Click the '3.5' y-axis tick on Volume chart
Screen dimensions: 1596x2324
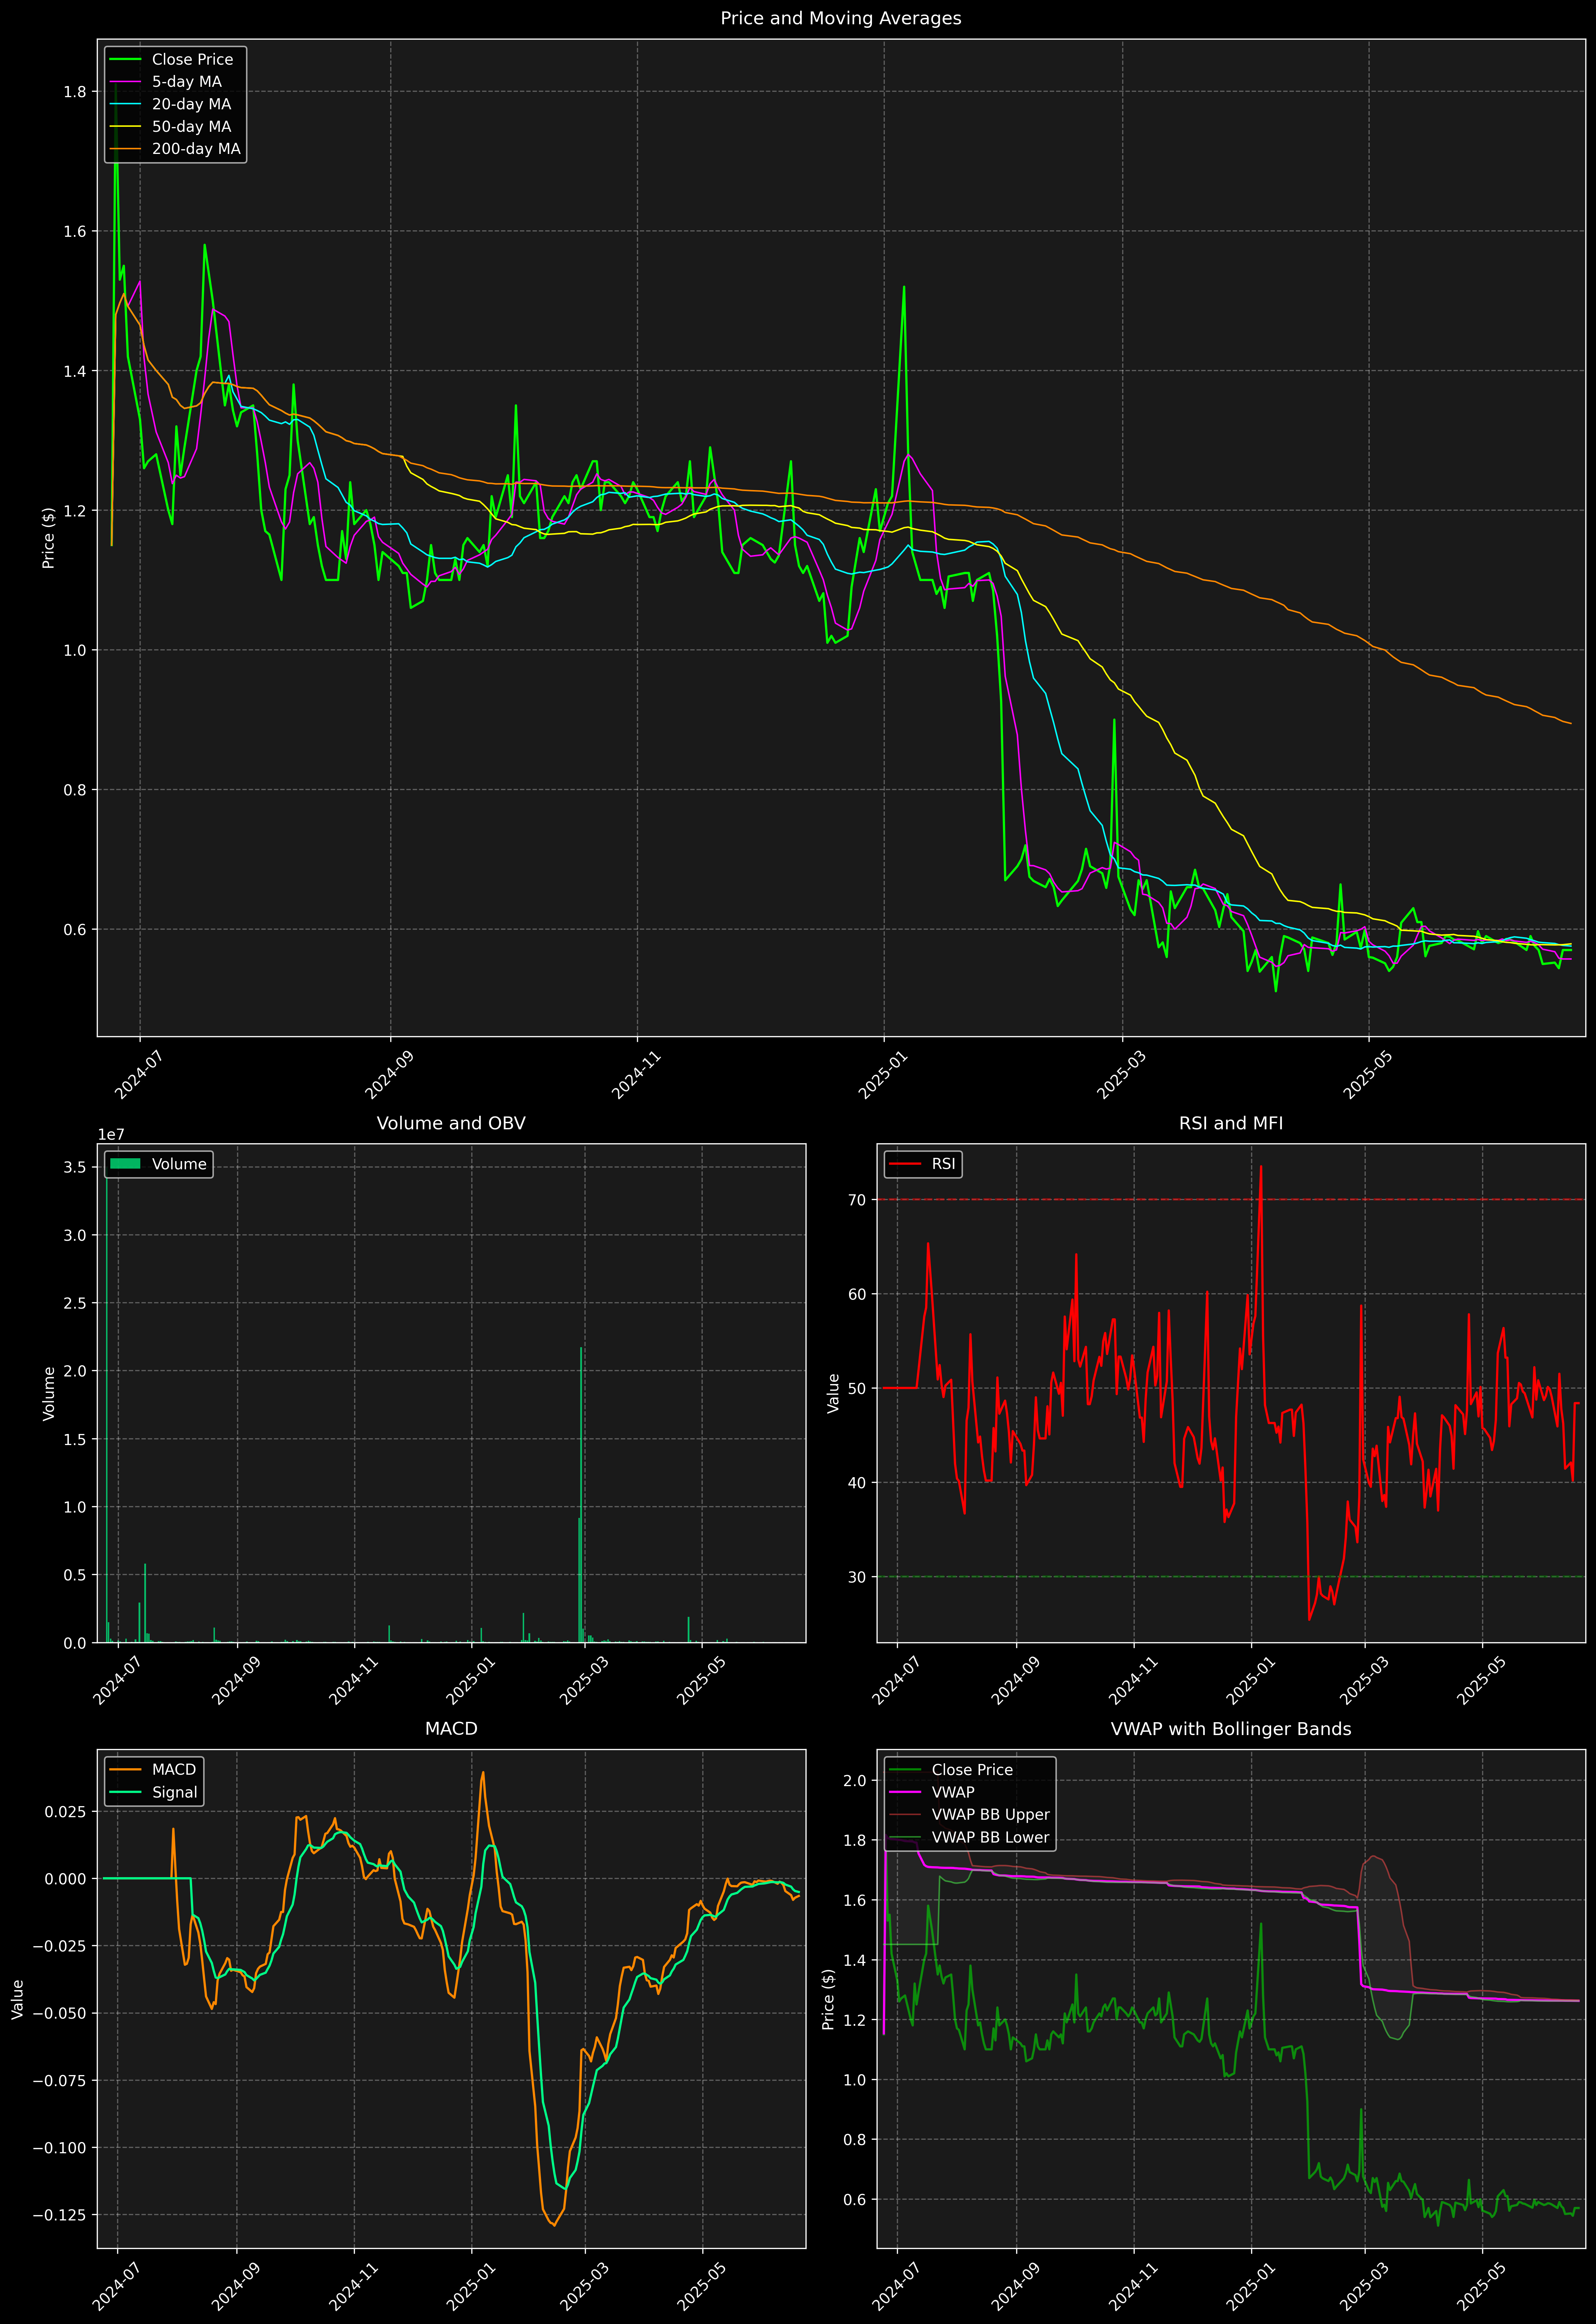75,1167
